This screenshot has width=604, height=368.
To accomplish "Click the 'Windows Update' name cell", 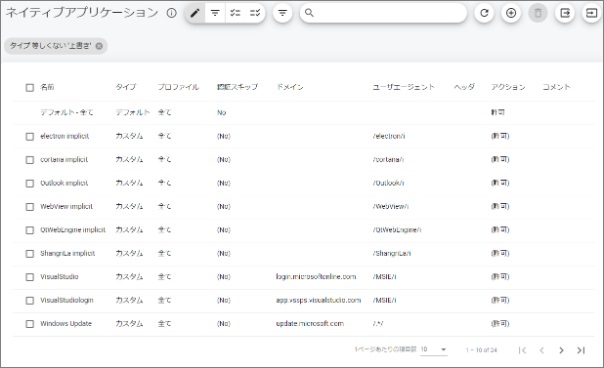I will (x=66, y=324).
